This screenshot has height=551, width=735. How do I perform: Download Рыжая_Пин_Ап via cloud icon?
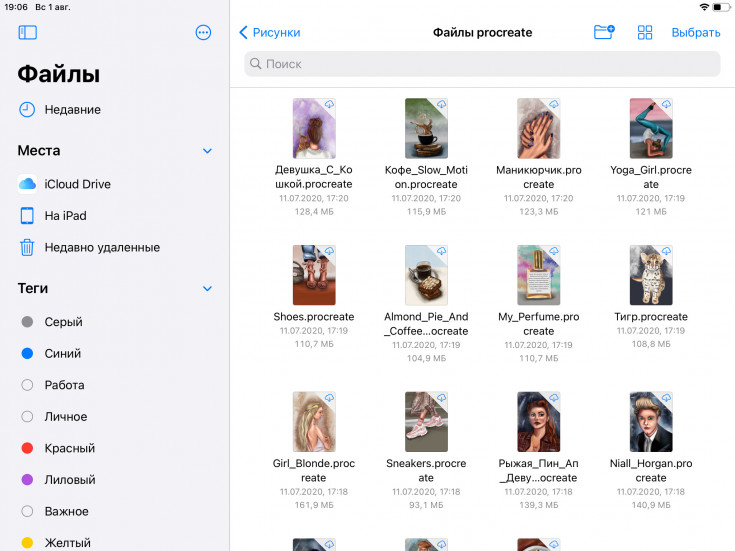(554, 398)
